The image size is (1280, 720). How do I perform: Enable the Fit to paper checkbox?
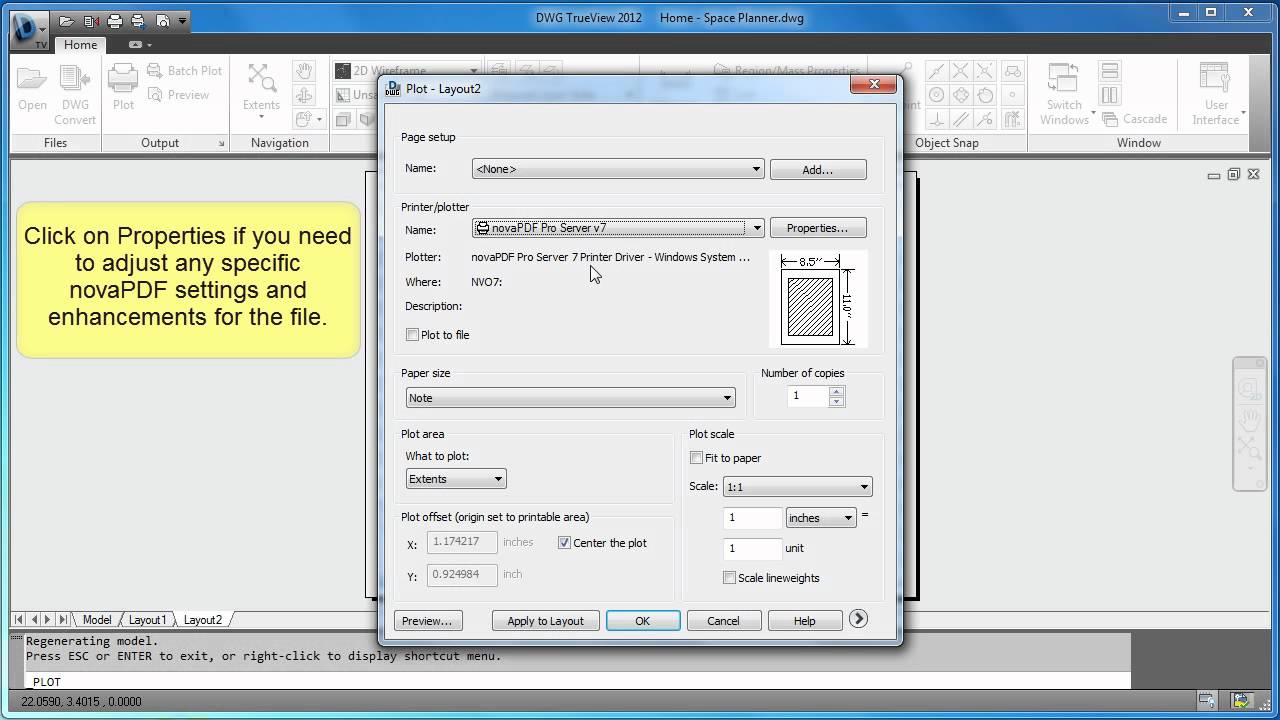[x=697, y=458]
